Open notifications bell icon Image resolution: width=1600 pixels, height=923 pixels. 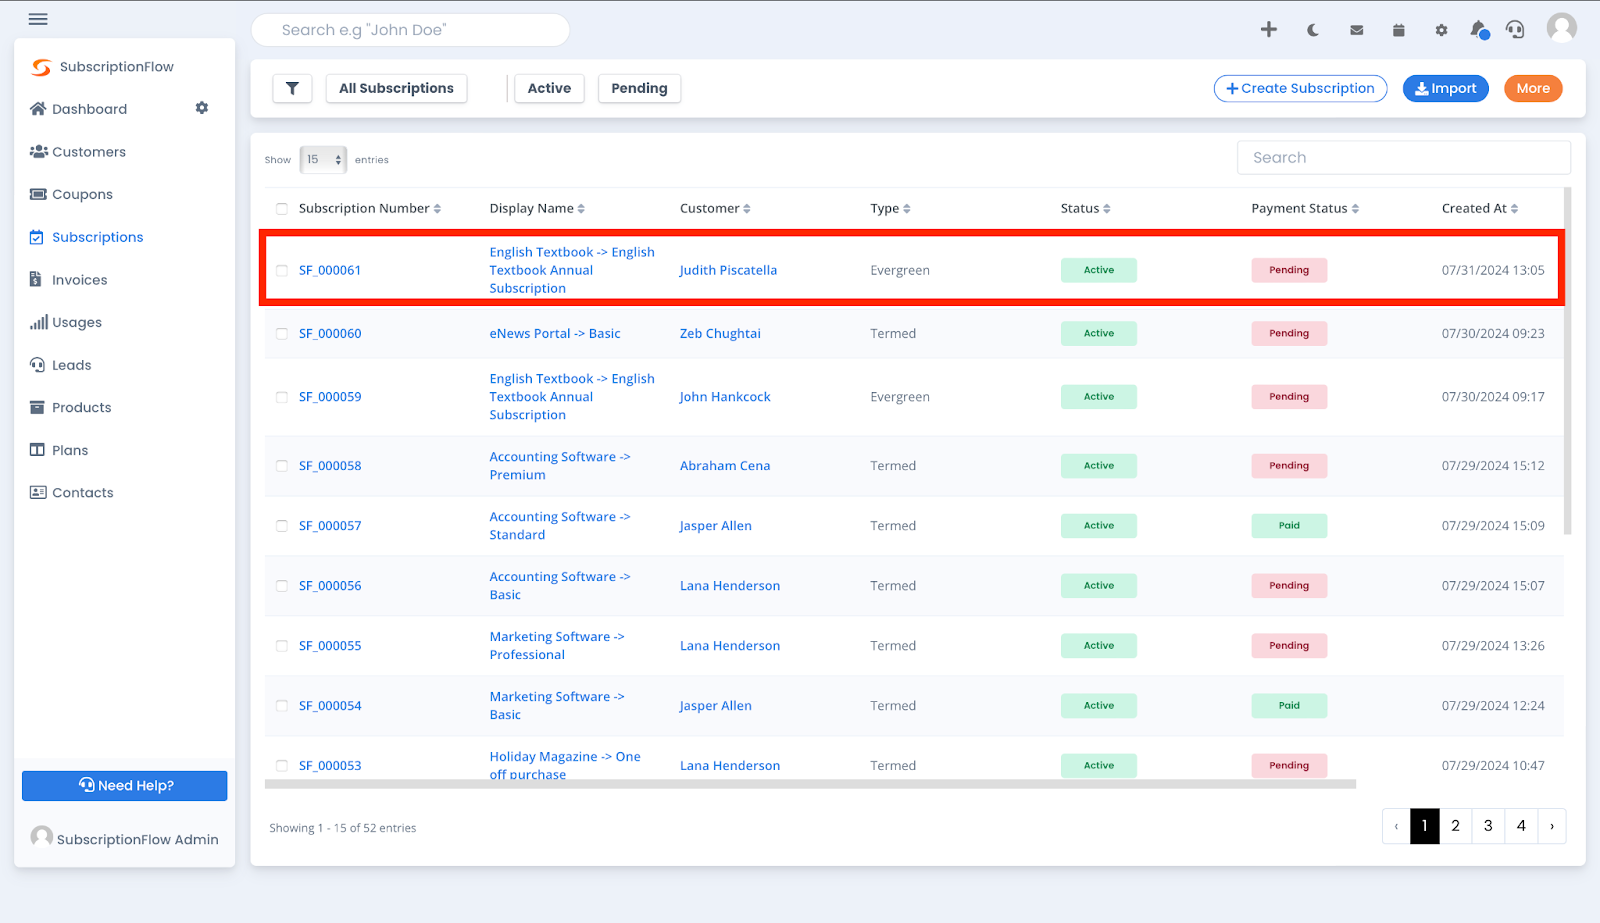click(1479, 30)
